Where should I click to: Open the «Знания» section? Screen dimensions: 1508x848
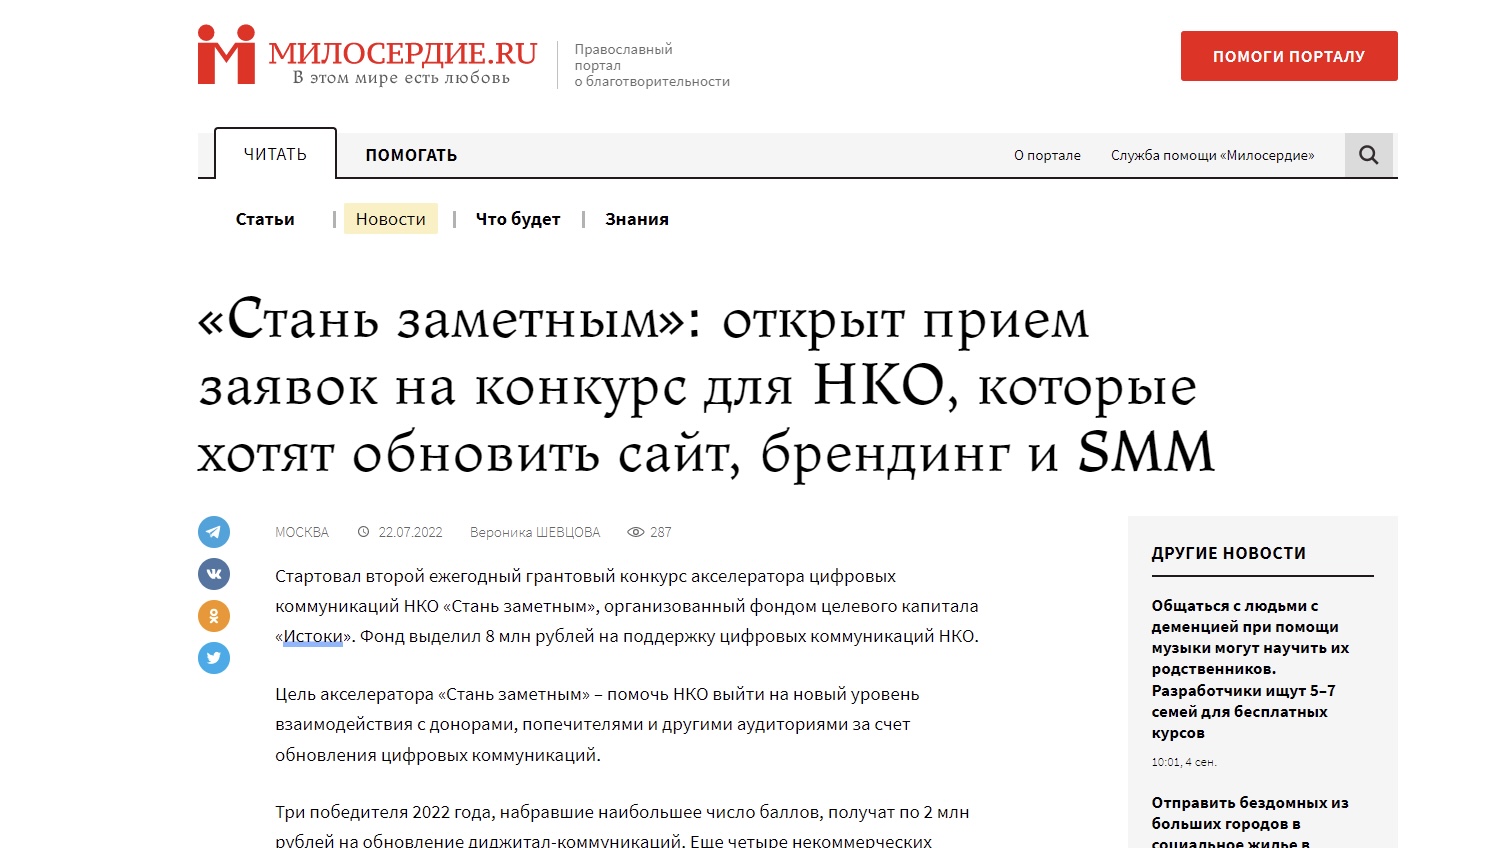click(636, 219)
